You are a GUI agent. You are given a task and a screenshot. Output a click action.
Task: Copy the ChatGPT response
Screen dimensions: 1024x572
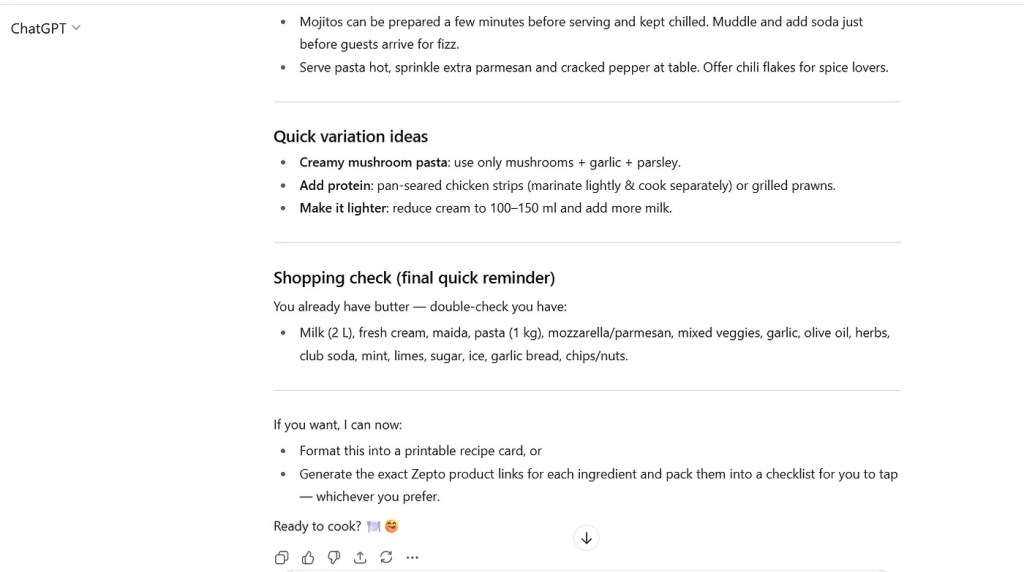[x=281, y=558]
